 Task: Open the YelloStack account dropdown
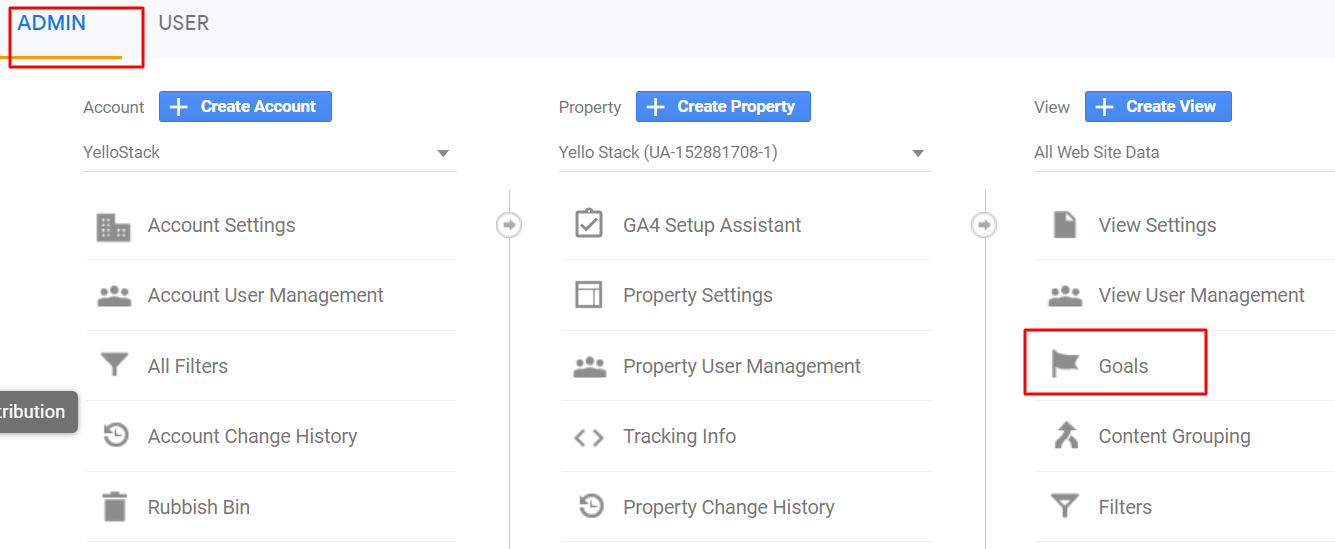(269, 153)
